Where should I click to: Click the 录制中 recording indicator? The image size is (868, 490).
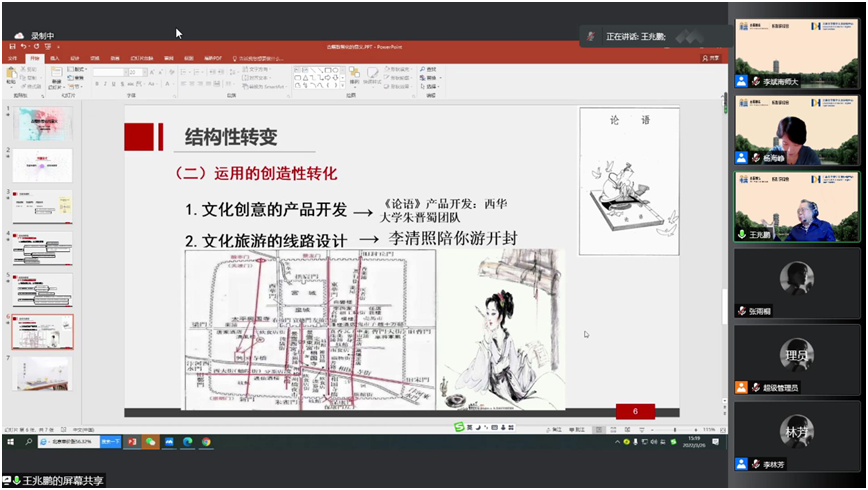tap(35, 35)
